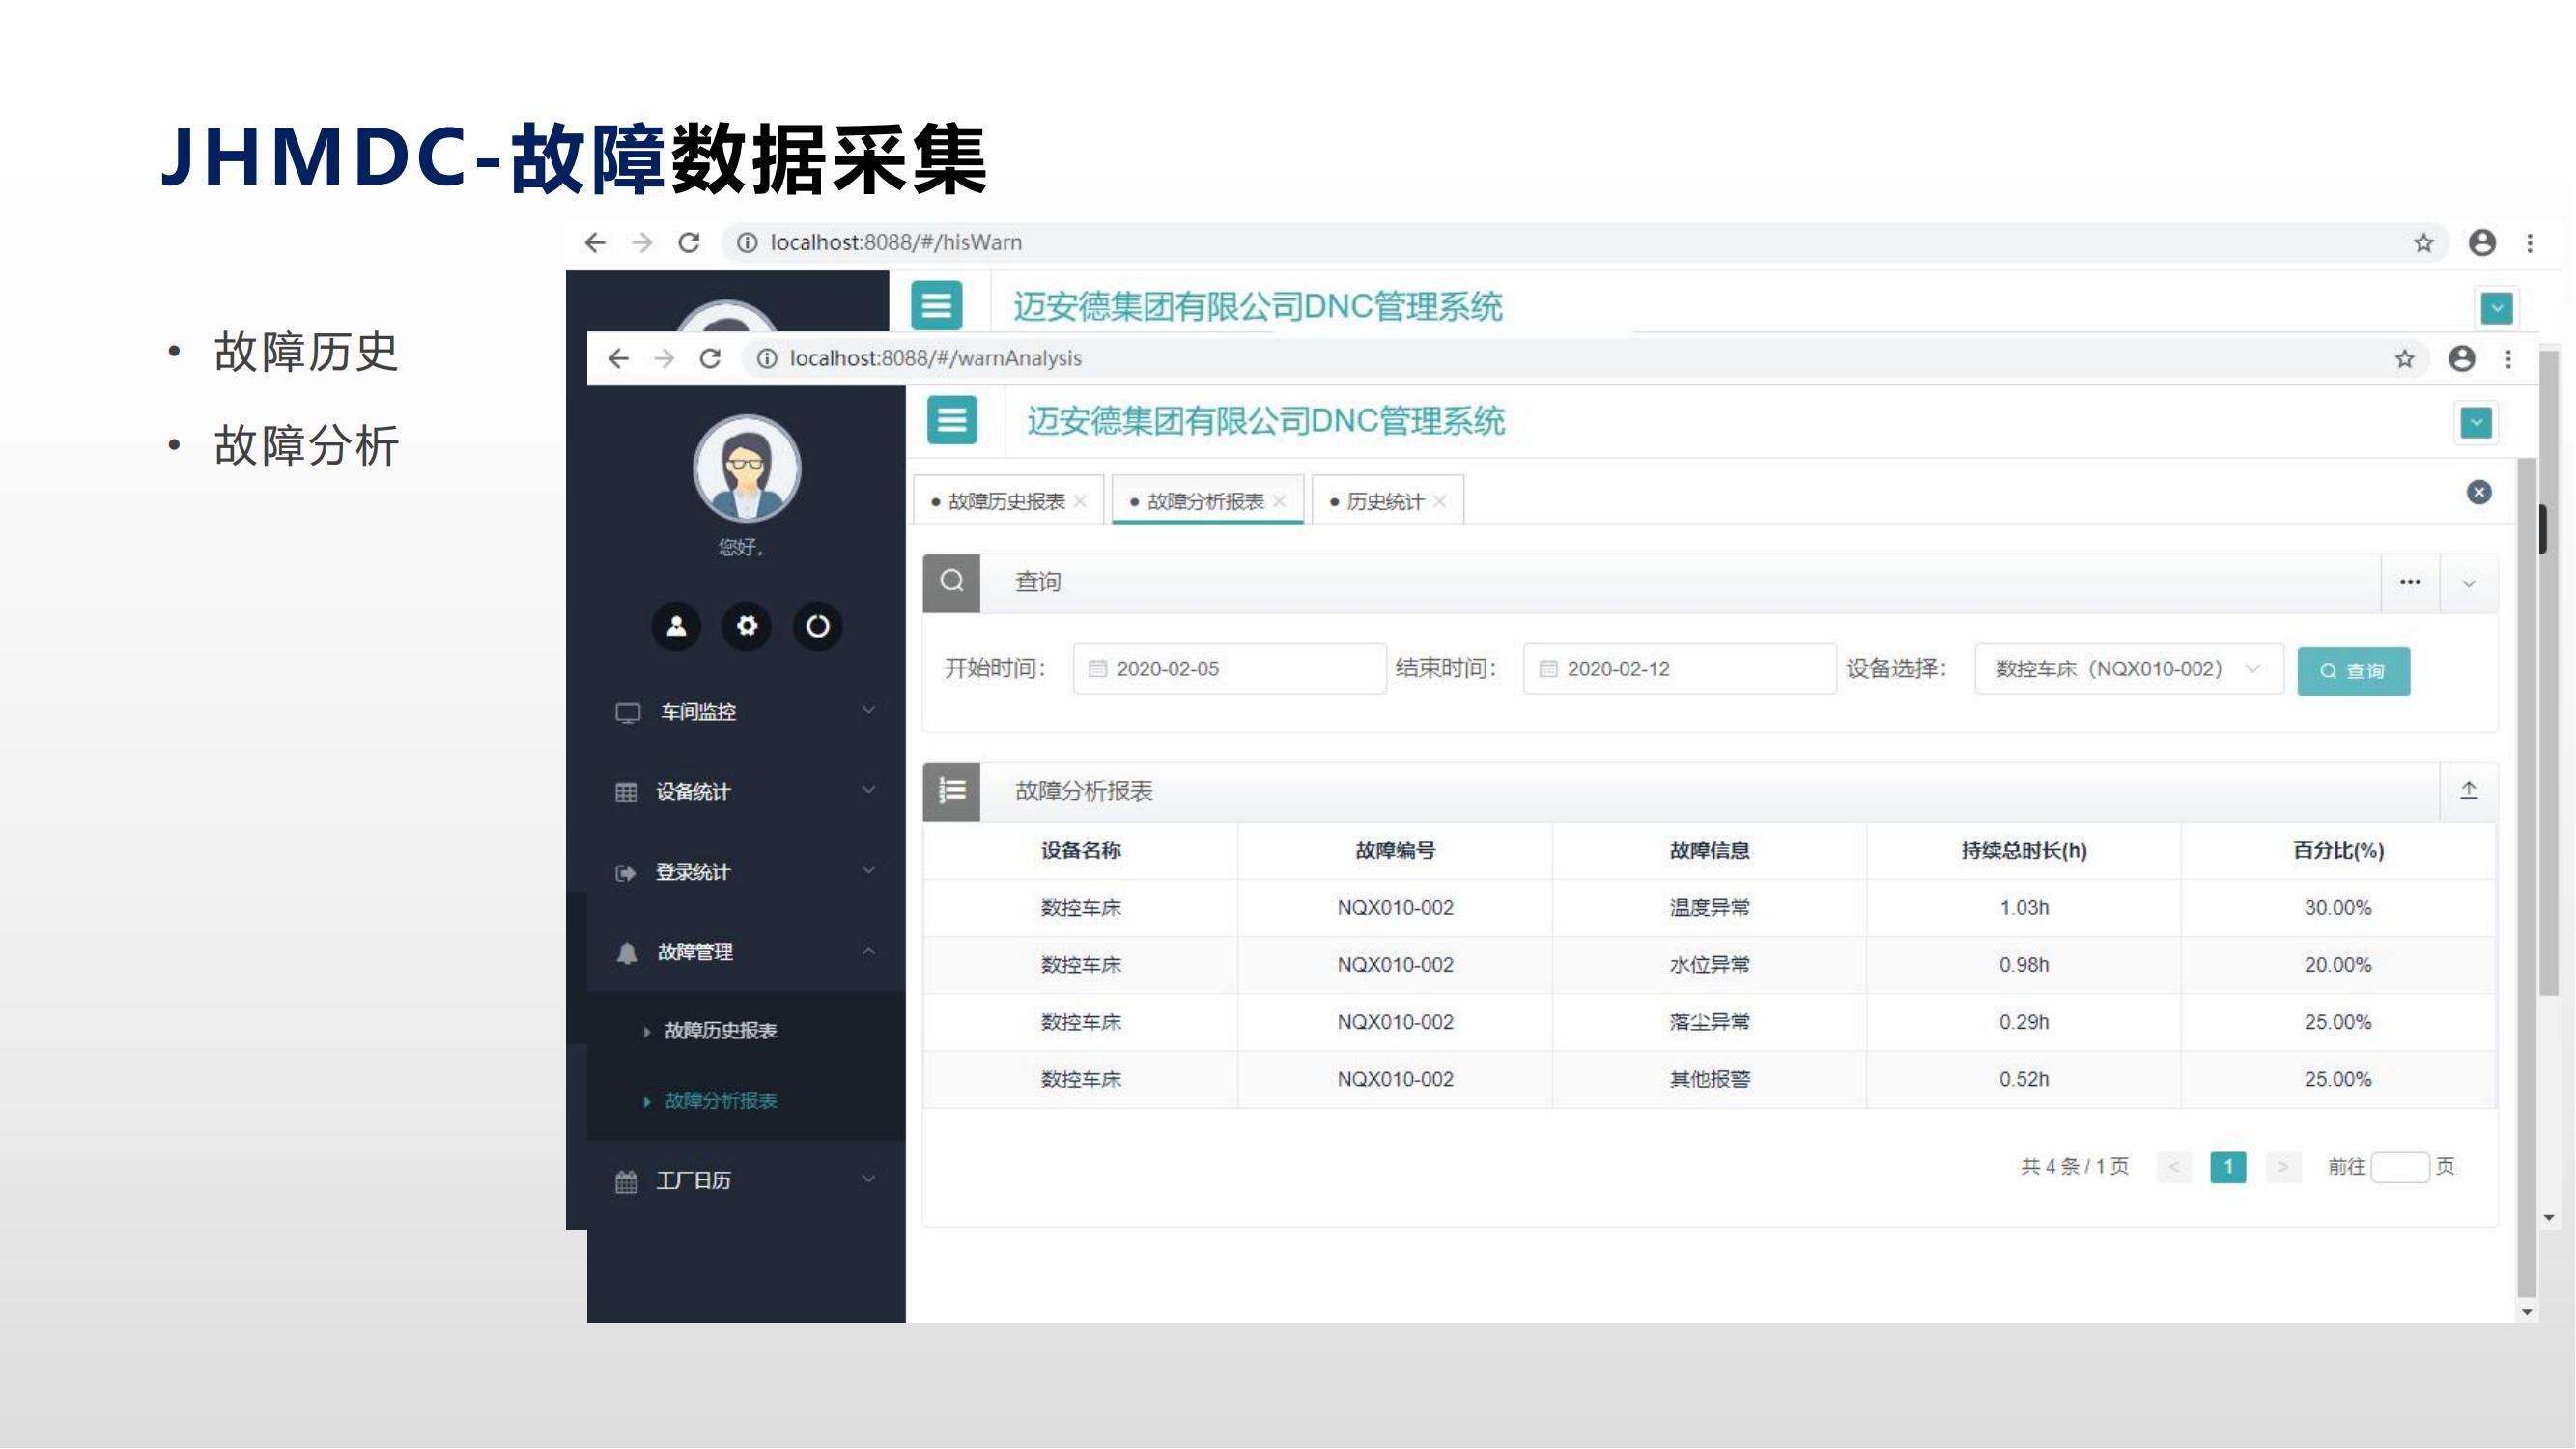Open settings gear icon in sidebar
The image size is (2576, 1449).
pos(747,627)
